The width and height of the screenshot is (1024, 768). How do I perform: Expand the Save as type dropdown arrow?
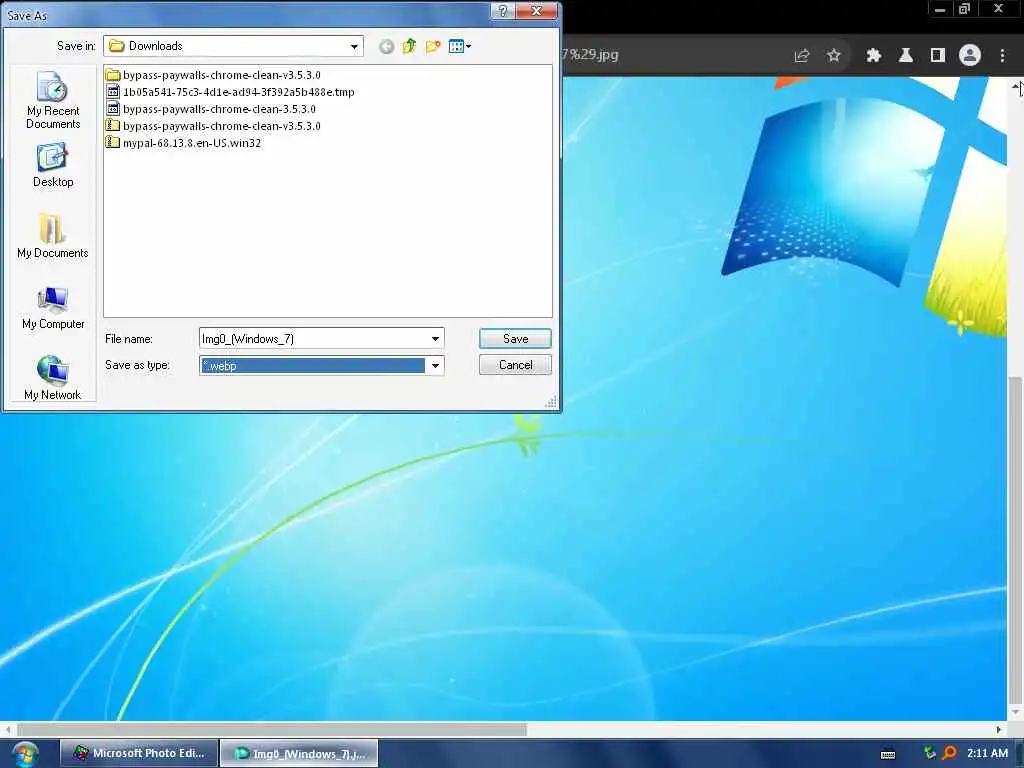pos(436,365)
